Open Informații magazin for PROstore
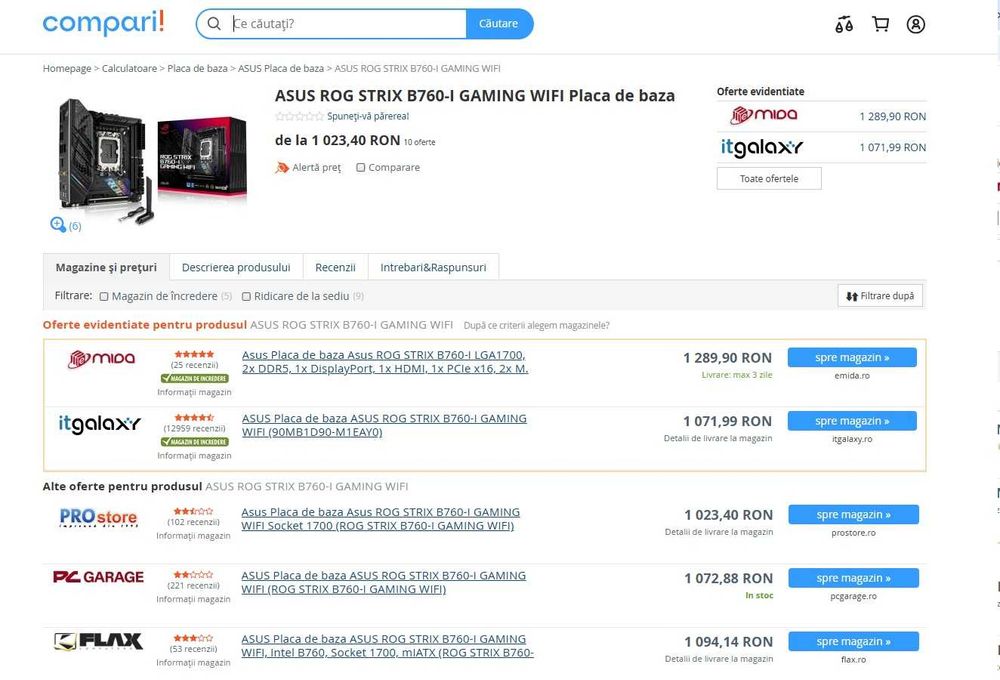Viewport: 1000px width, 680px height. (x=193, y=536)
